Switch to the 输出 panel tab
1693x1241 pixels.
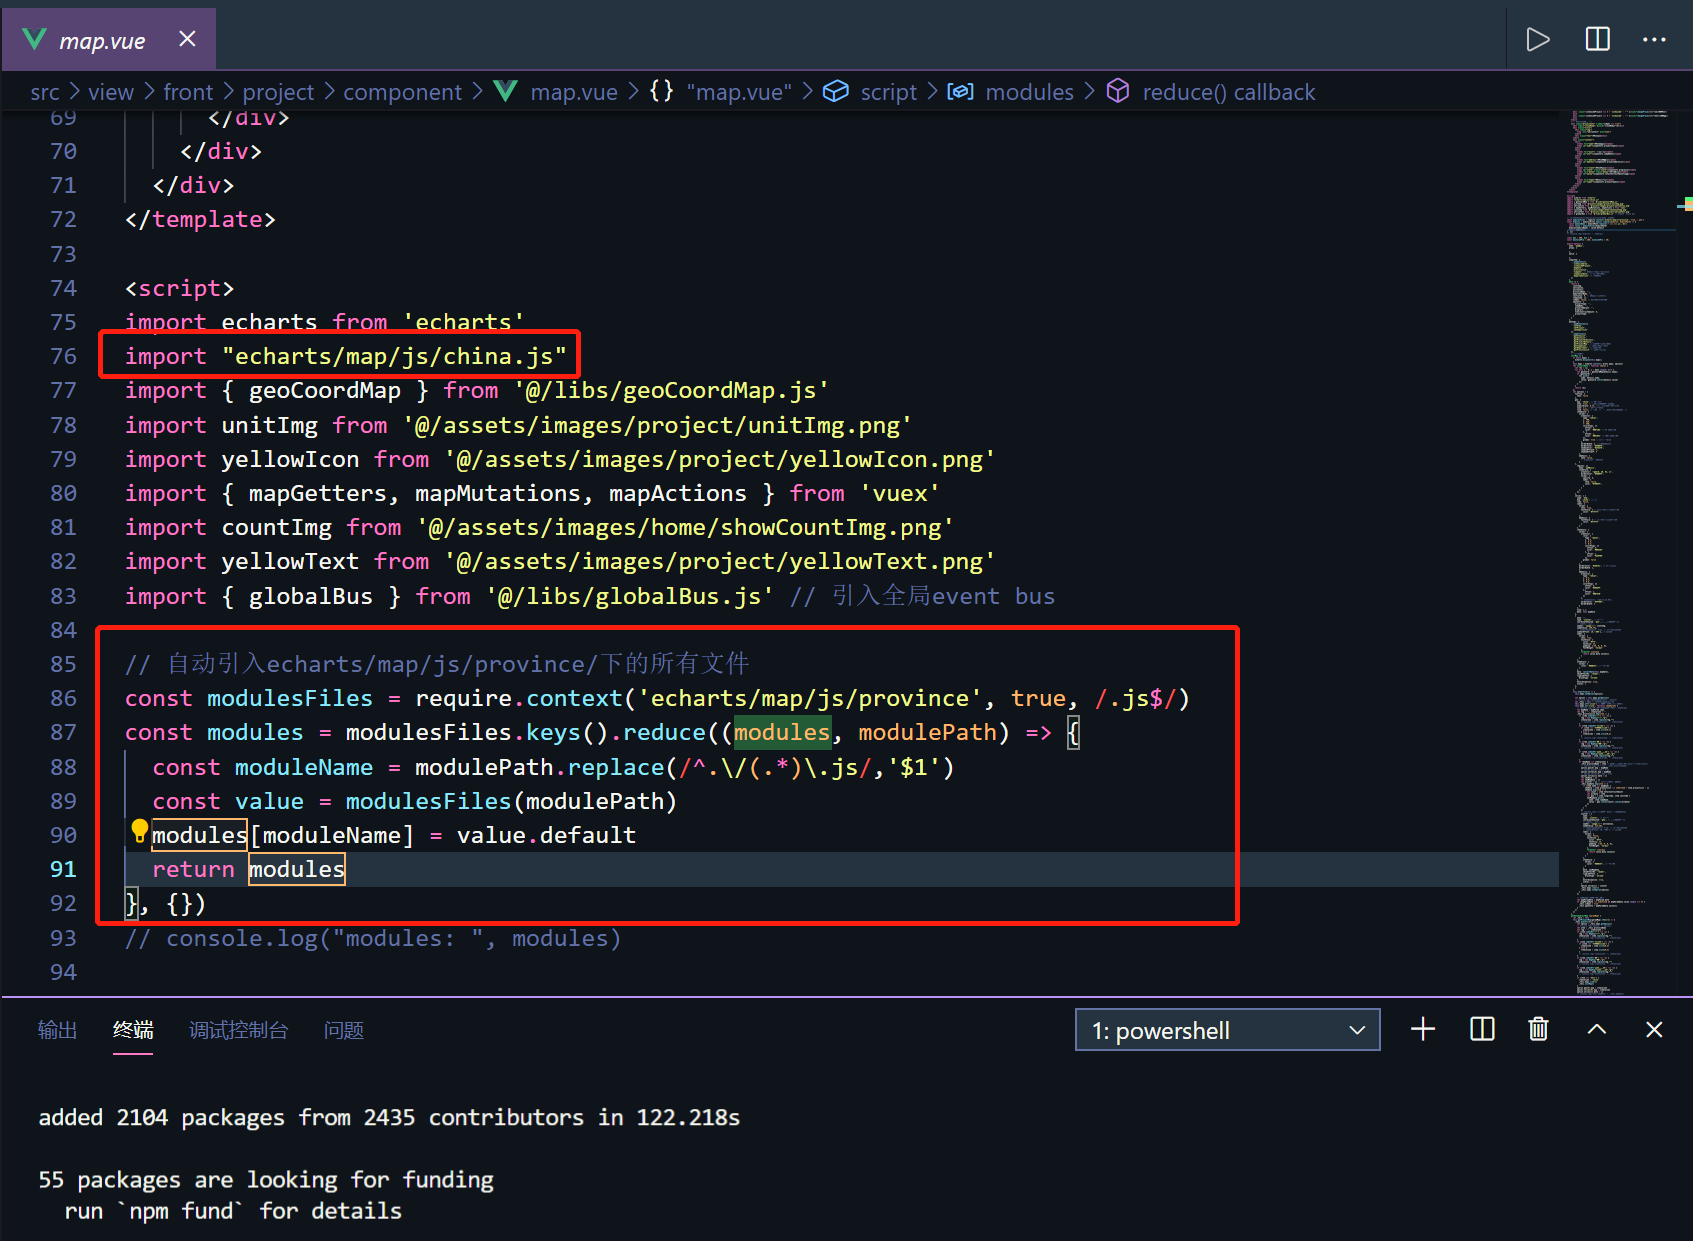point(57,1030)
